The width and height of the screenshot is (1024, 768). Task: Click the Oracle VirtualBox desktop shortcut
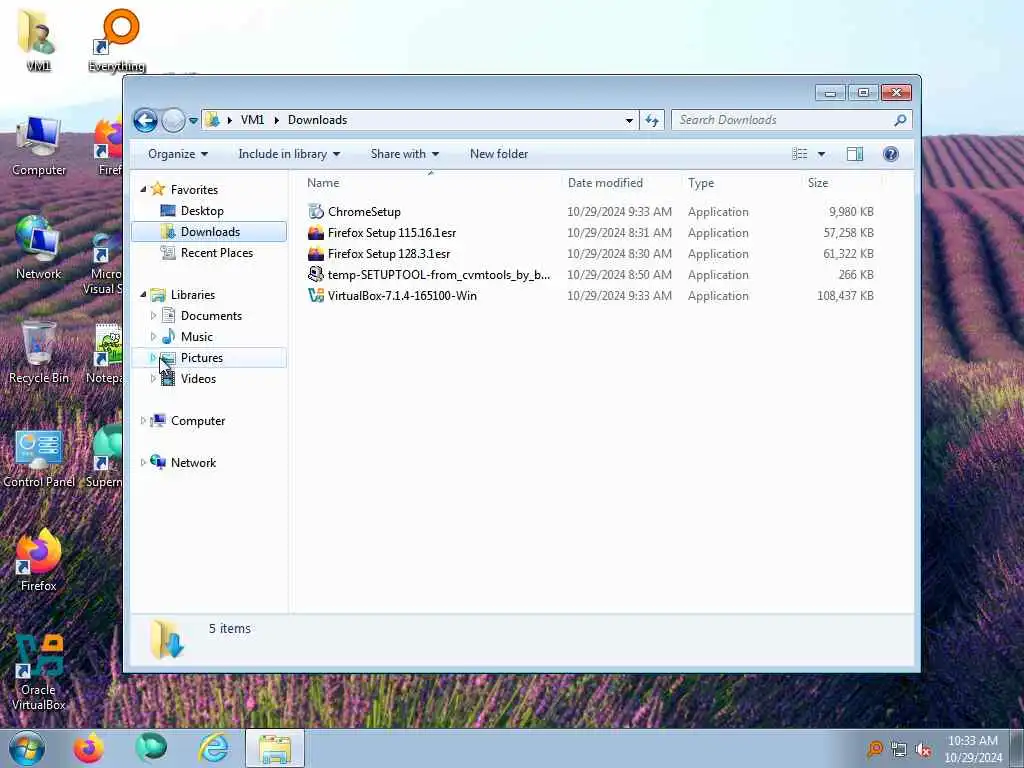tap(39, 673)
